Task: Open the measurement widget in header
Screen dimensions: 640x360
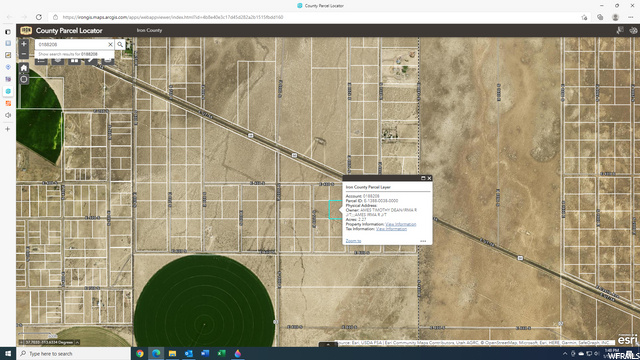Action: click(620, 30)
